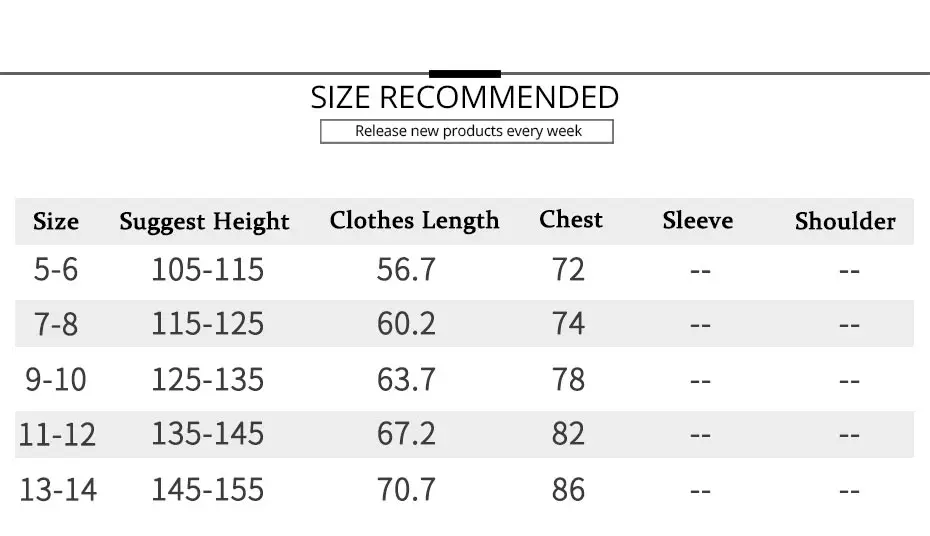The image size is (930, 536).
Task: Click the chest value 82
Action: [x=568, y=434]
